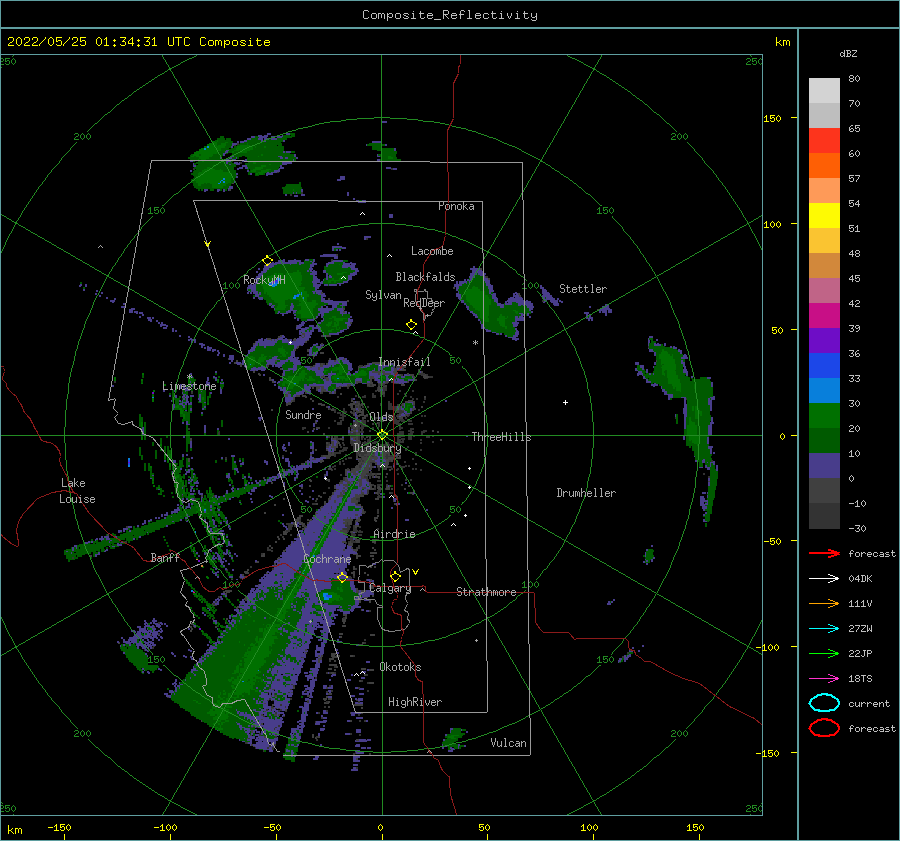Click the magenta 18TS arrow icon

[824, 679]
